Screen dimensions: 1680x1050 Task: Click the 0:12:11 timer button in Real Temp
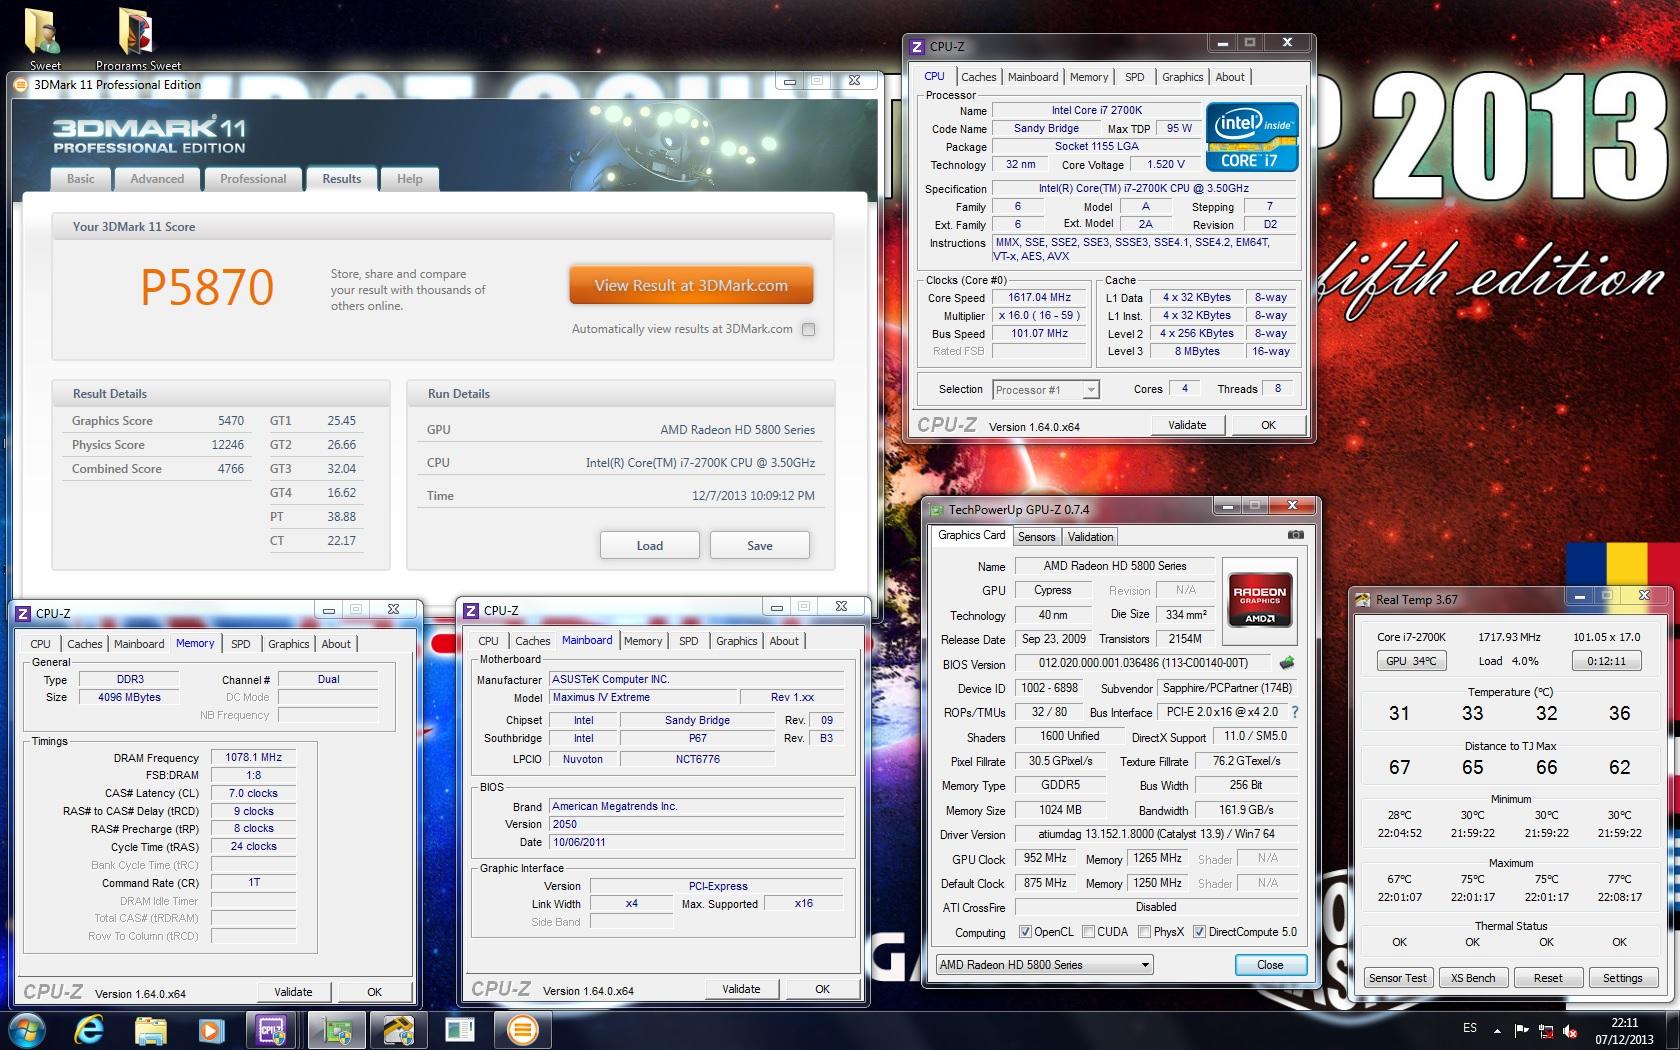1606,661
